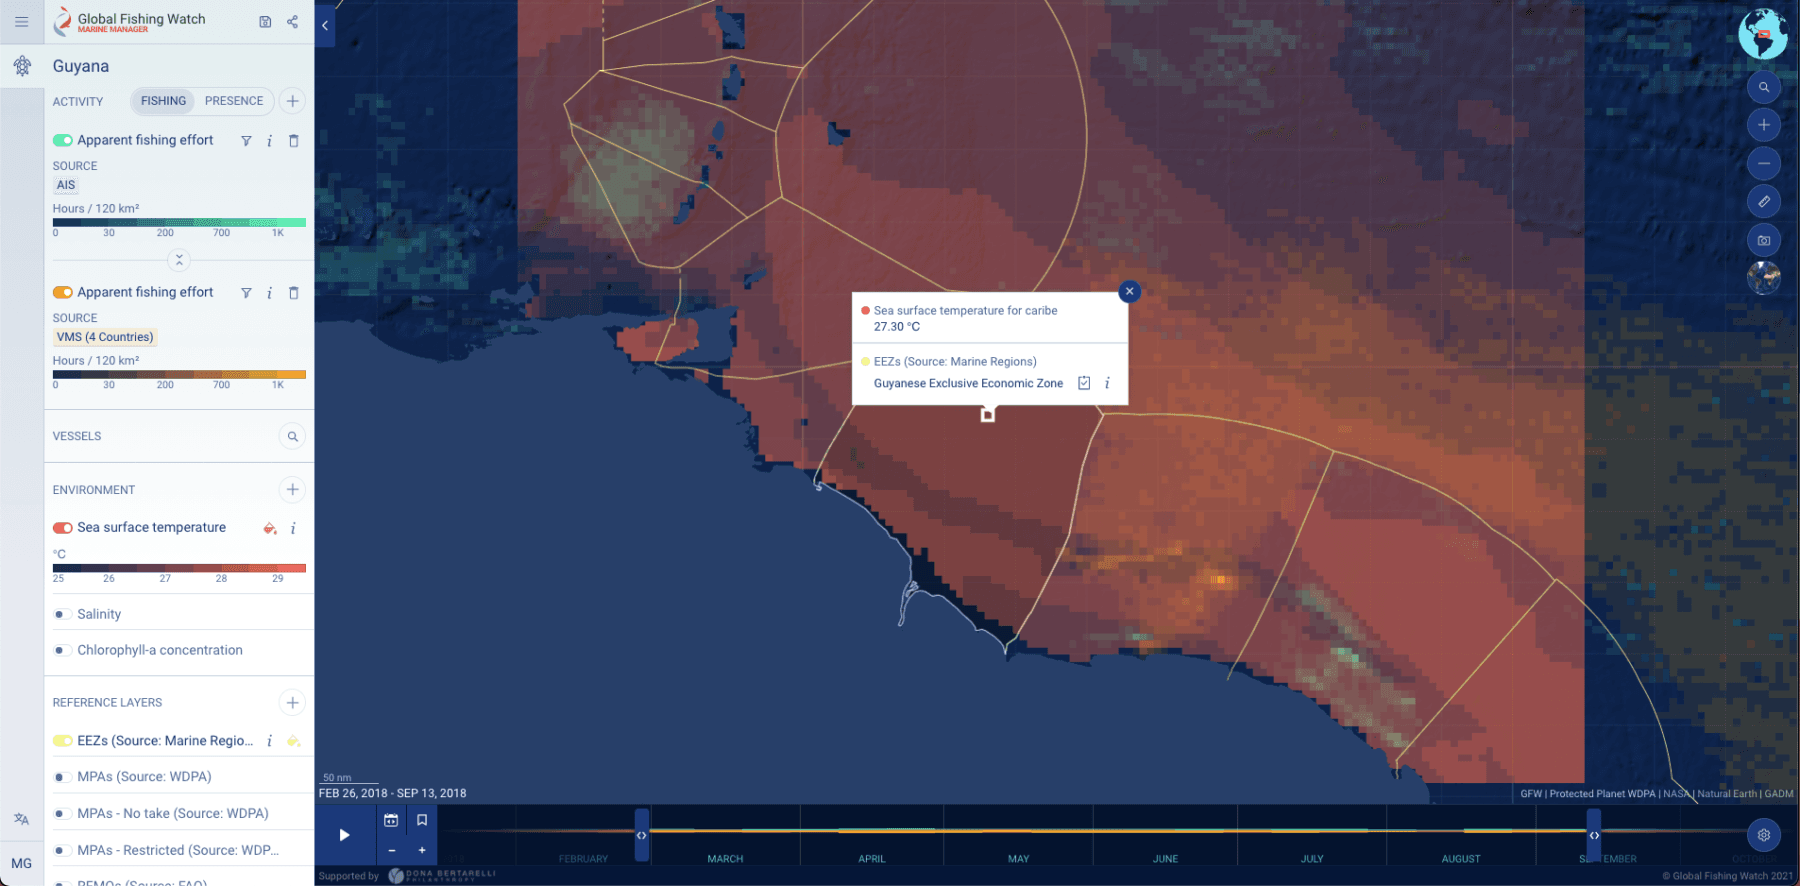The height and width of the screenshot is (886, 1800).
Task: Close the map info popup
Action: (1129, 292)
